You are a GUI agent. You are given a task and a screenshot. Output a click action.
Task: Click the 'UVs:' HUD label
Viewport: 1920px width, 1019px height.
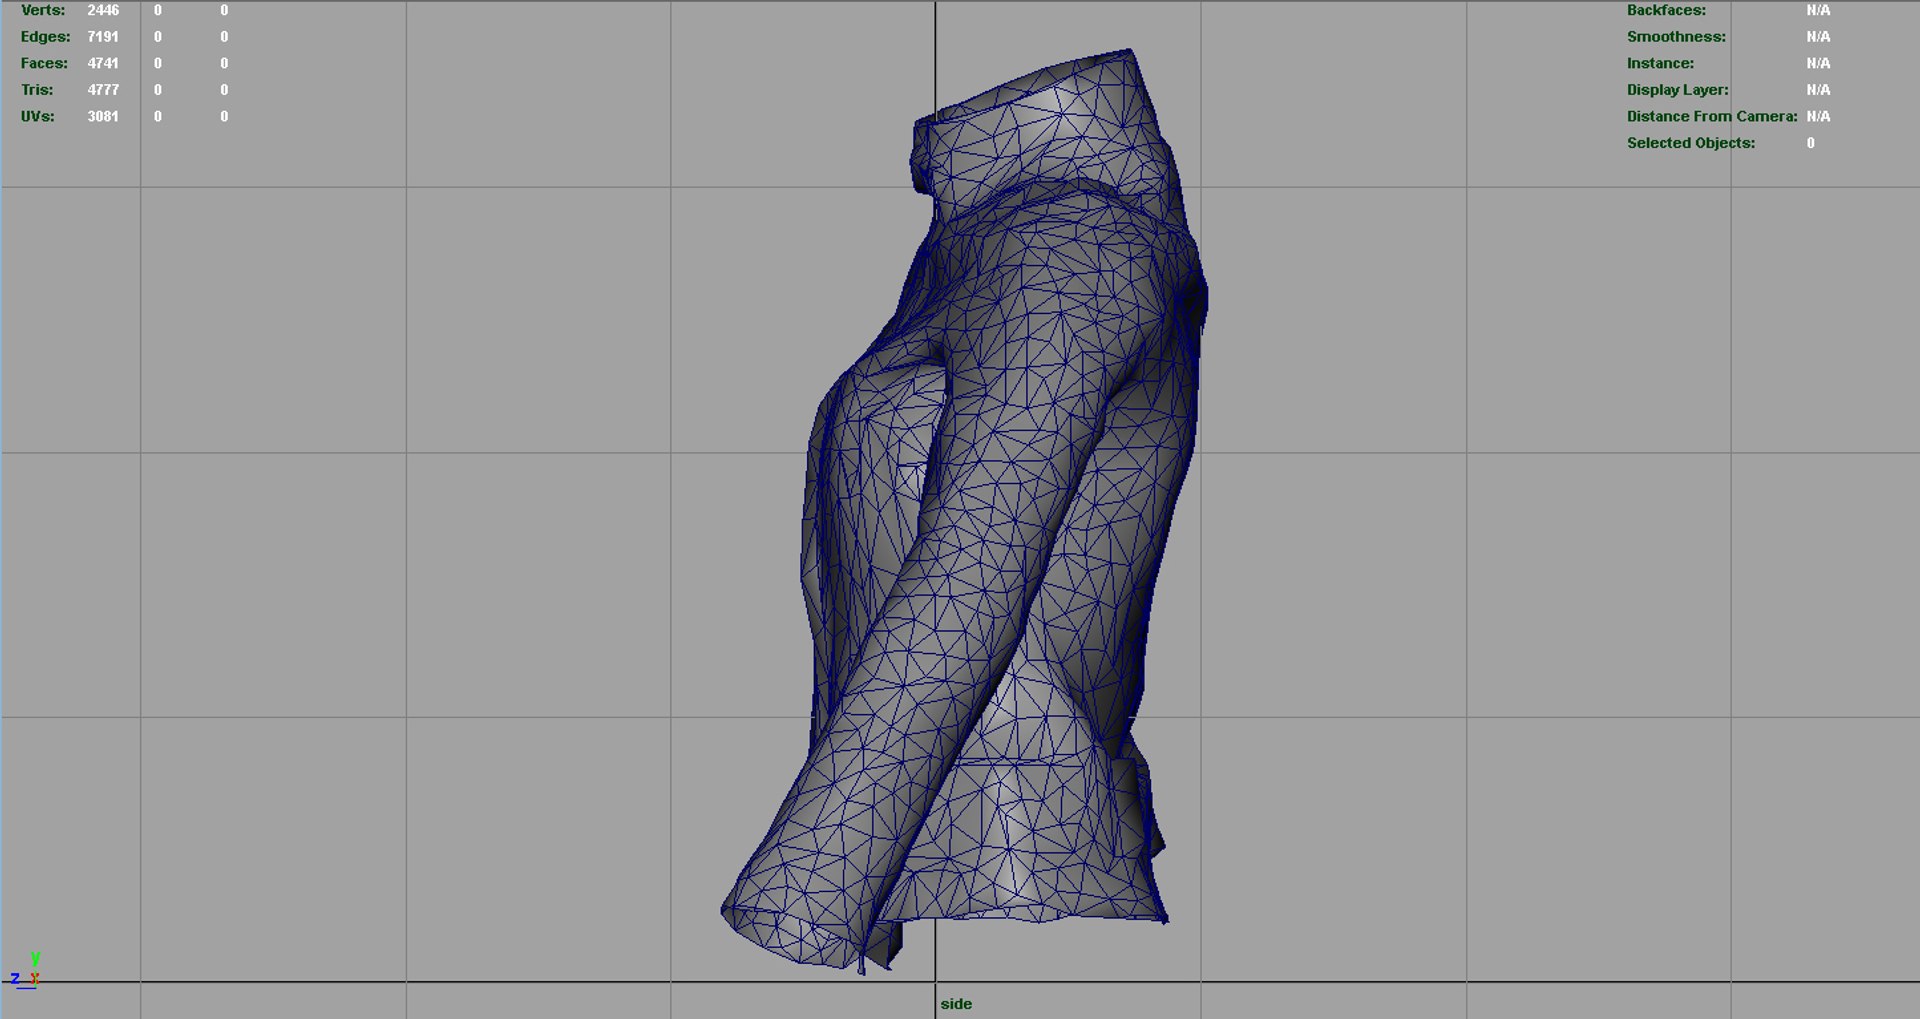point(38,116)
